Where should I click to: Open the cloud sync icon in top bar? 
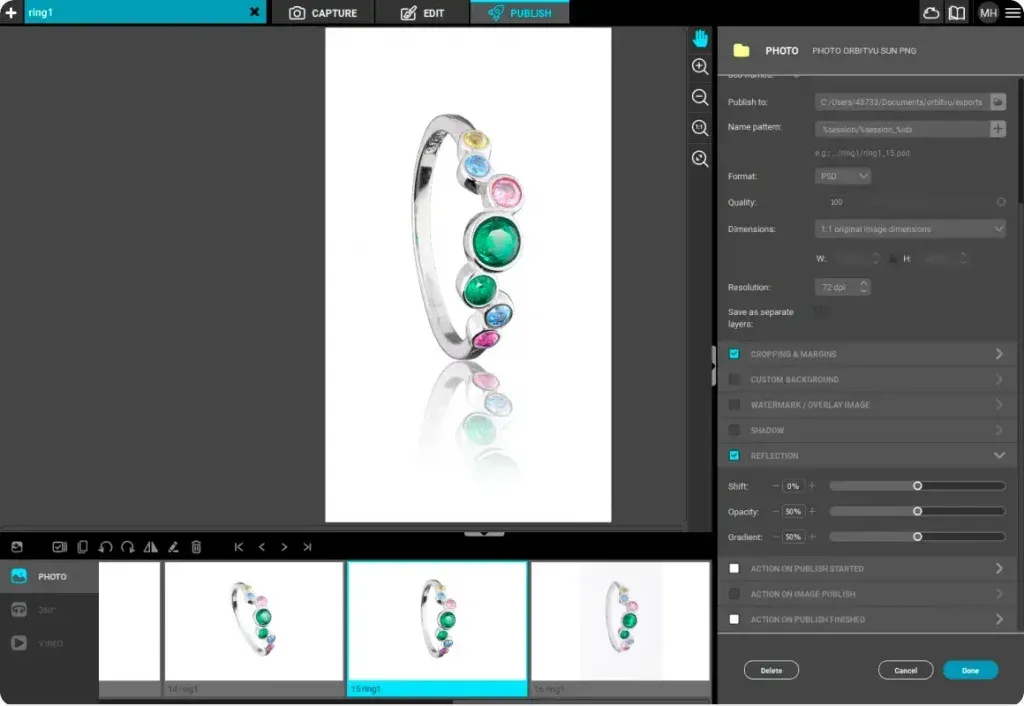(x=930, y=13)
